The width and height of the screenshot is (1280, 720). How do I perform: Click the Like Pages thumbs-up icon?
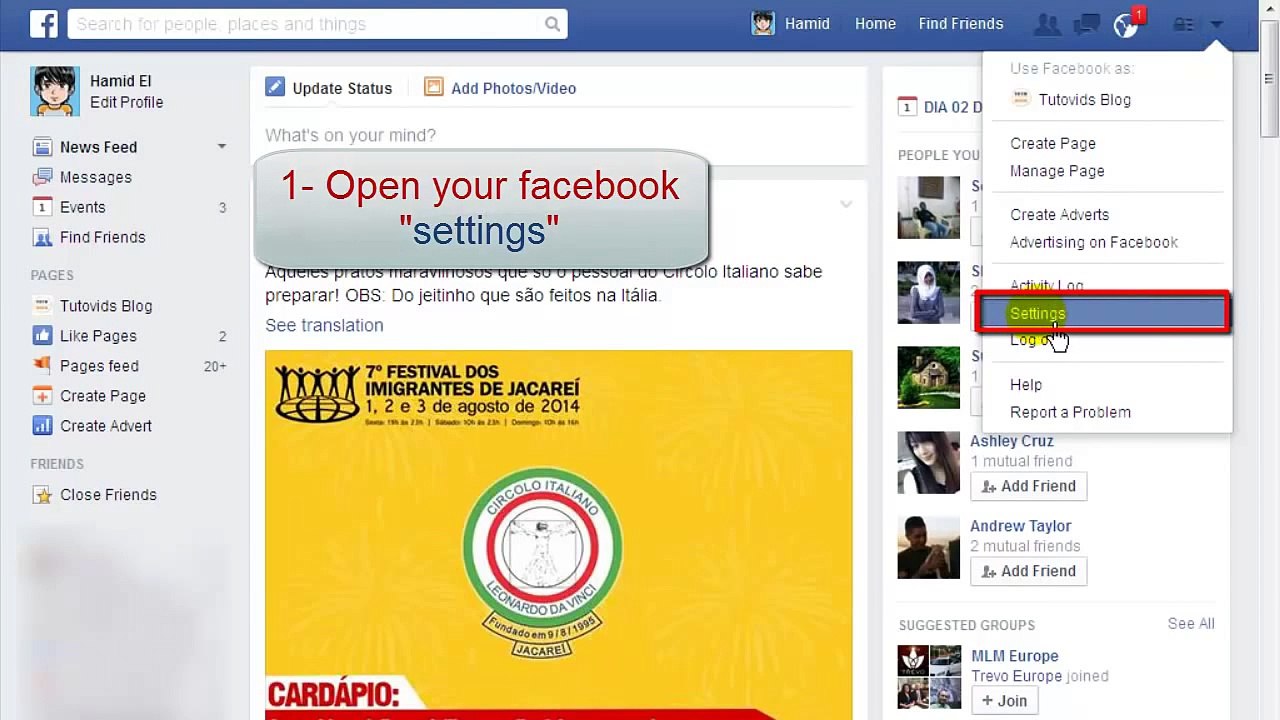pyautogui.click(x=42, y=336)
